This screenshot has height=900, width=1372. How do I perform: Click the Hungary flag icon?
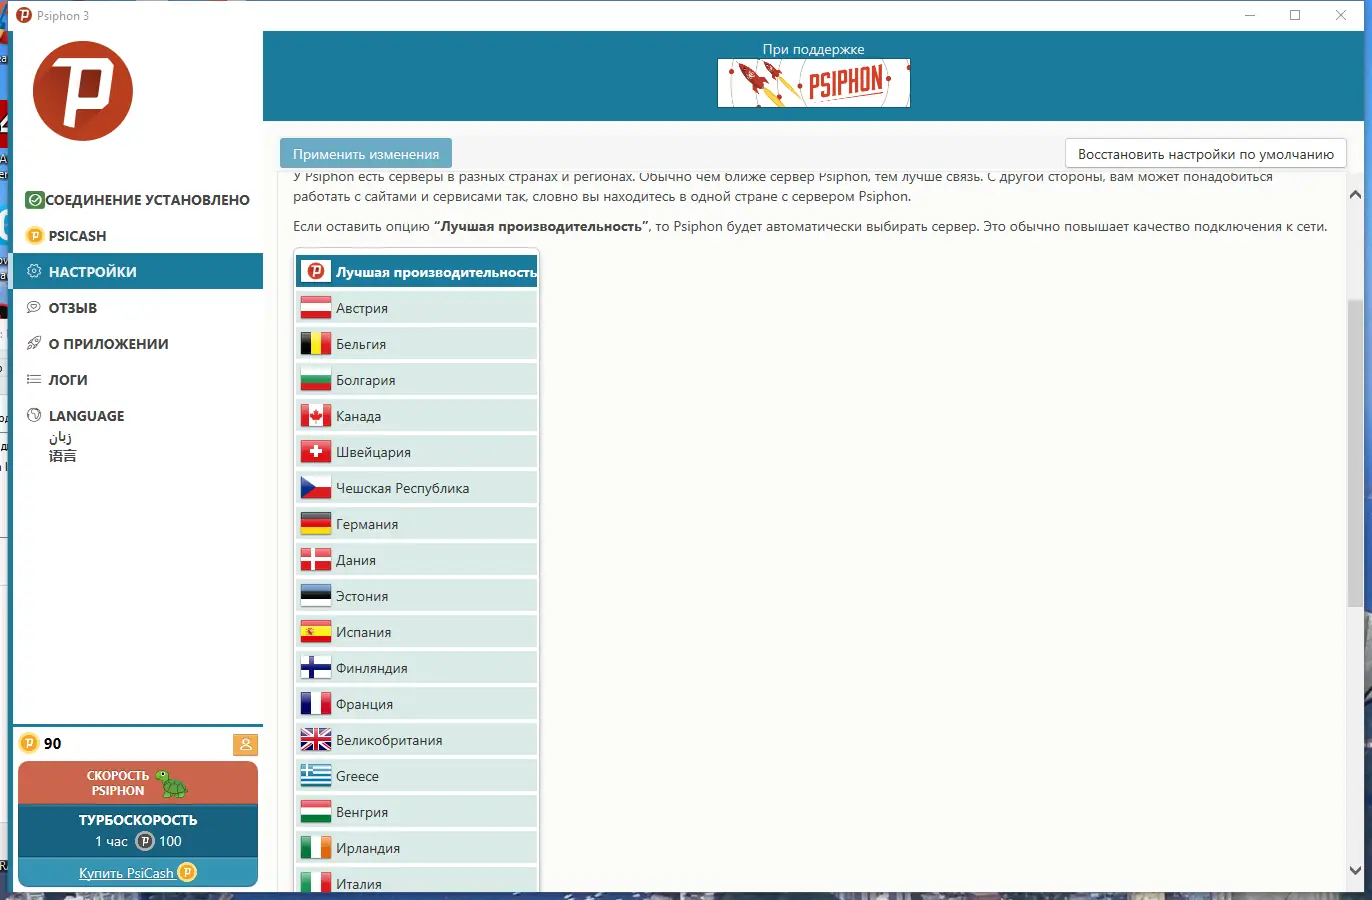click(316, 812)
